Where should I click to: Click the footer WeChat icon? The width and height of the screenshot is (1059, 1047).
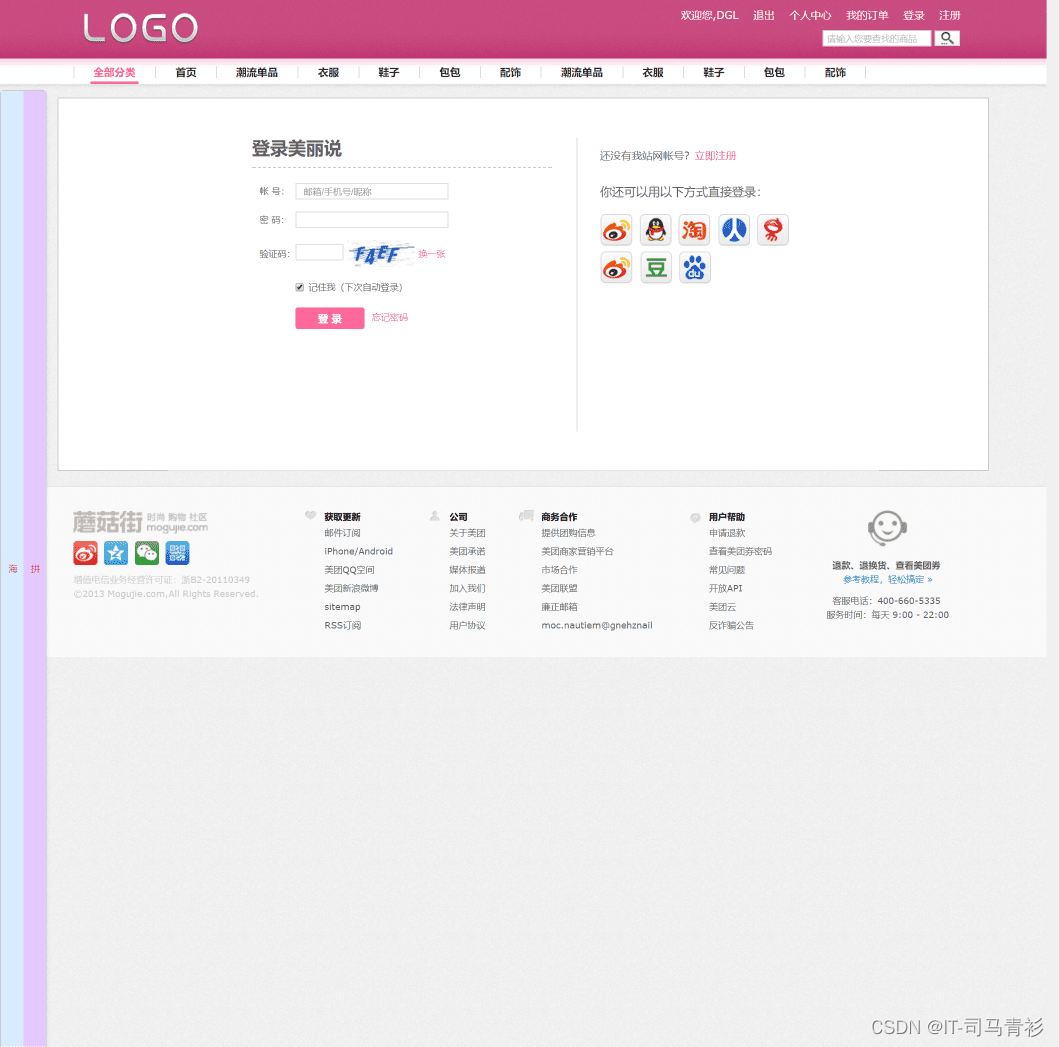[x=146, y=552]
